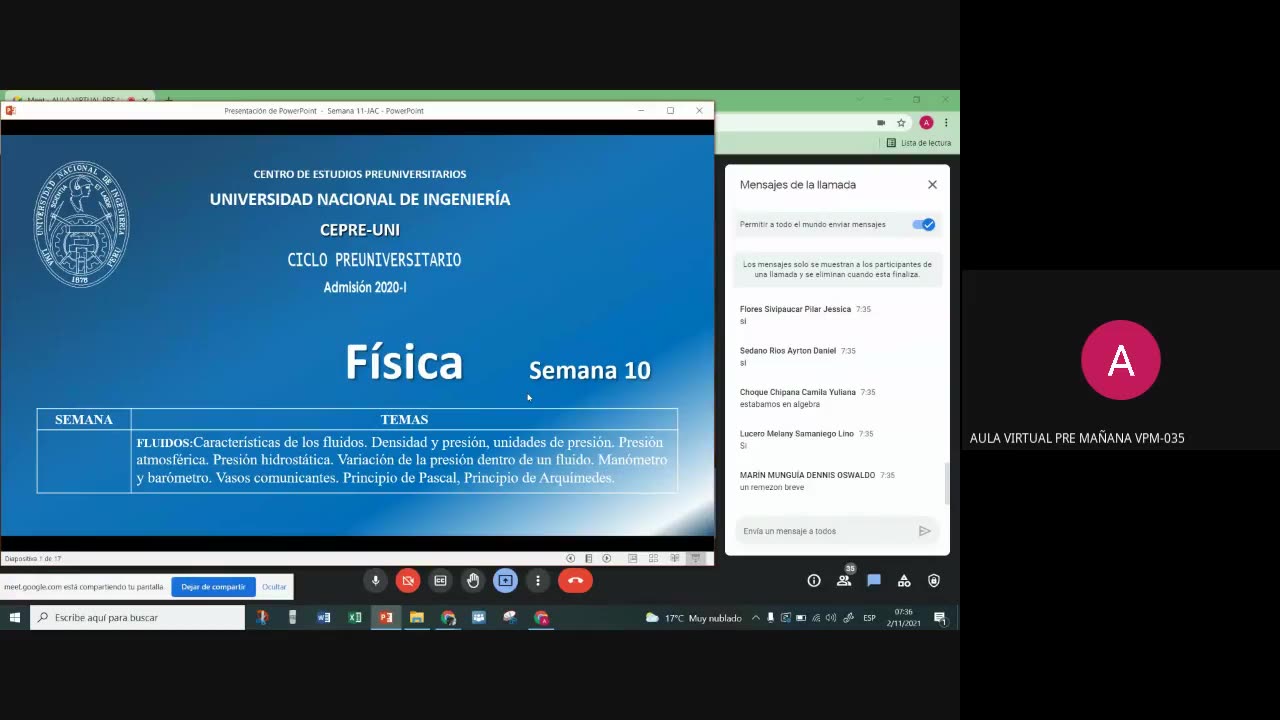
Task: Click message from Flores Sivipaucar Pilar Jessica
Action: pyautogui.click(x=805, y=315)
